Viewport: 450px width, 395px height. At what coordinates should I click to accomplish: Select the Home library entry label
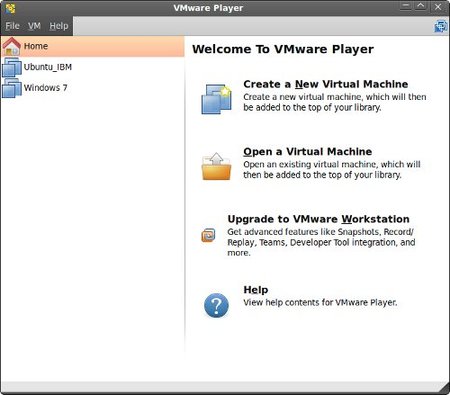(36, 46)
